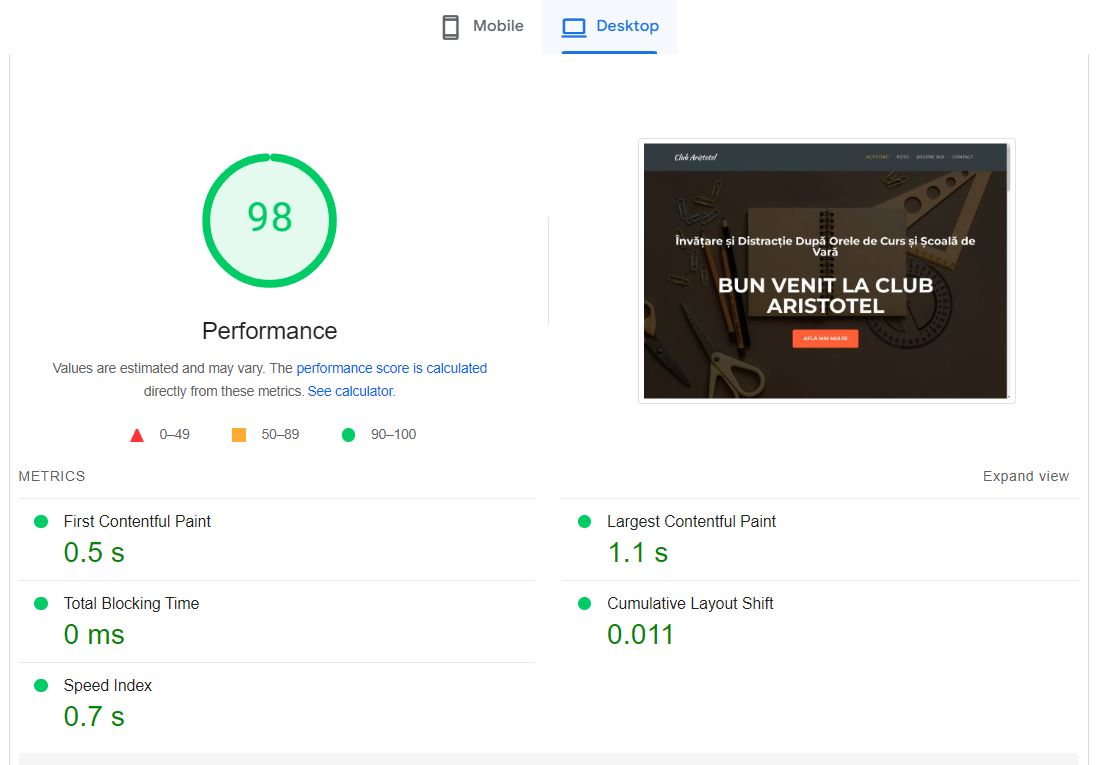Click the 98 performance score gauge
The image size is (1097, 765).
269,220
